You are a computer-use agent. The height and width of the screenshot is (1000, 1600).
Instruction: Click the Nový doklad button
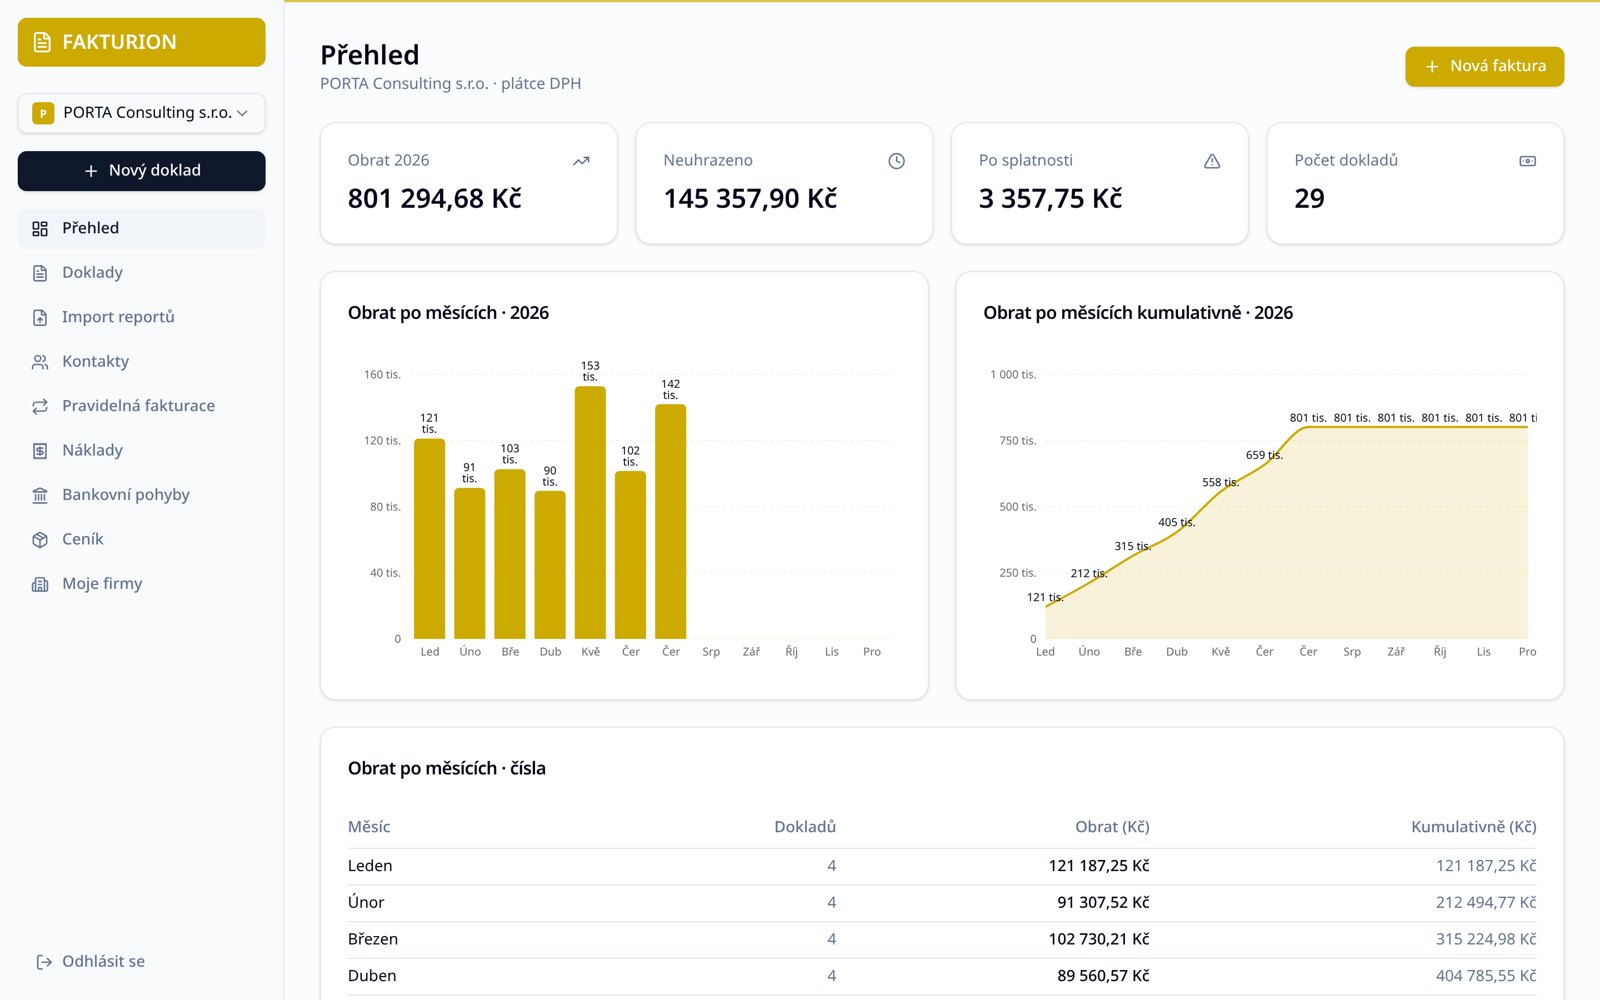[141, 171]
